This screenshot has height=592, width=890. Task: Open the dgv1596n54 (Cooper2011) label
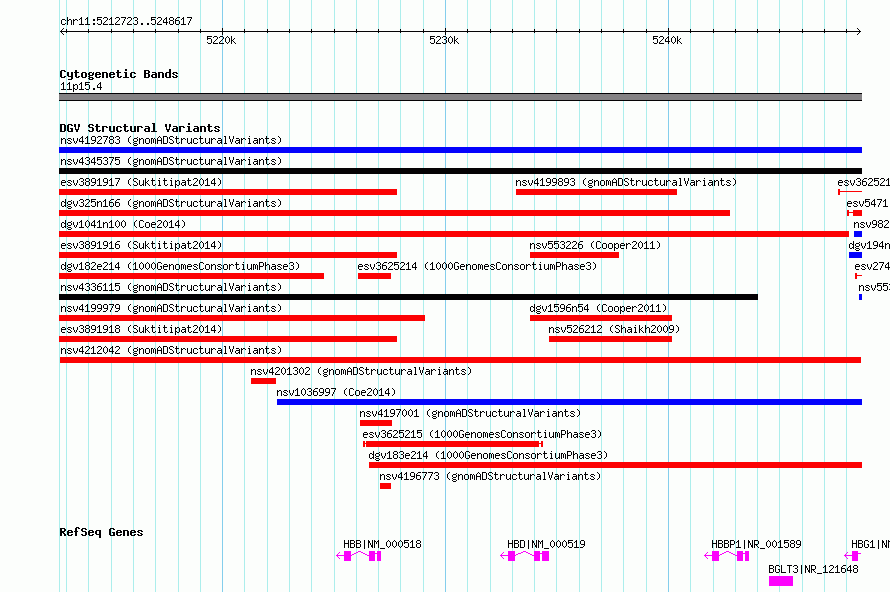(598, 308)
